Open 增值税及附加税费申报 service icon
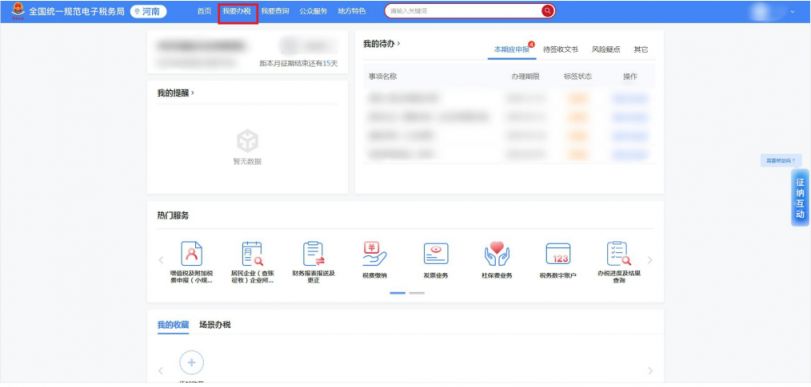Viewport: 811px width, 387px height. (x=191, y=254)
